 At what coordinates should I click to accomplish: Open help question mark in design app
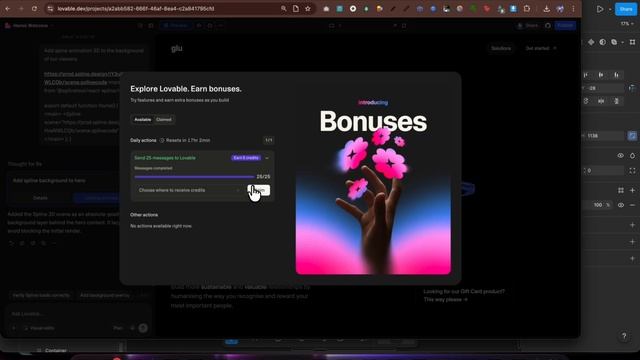point(624,336)
